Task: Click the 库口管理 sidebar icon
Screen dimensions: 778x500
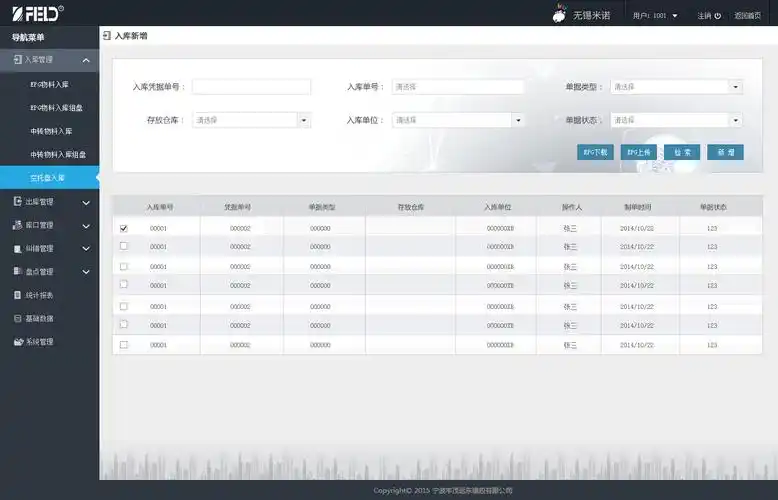Action: [x=17, y=225]
